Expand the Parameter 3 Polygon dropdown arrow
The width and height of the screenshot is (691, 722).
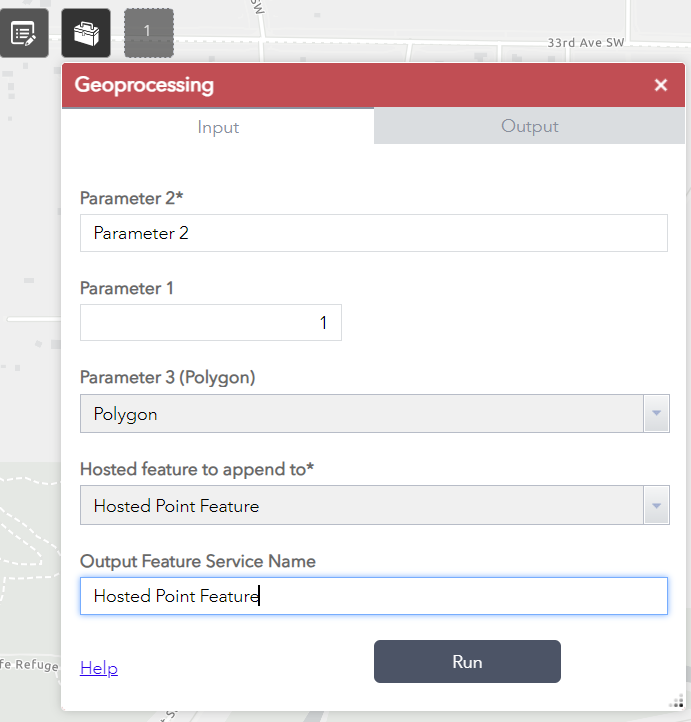656,414
